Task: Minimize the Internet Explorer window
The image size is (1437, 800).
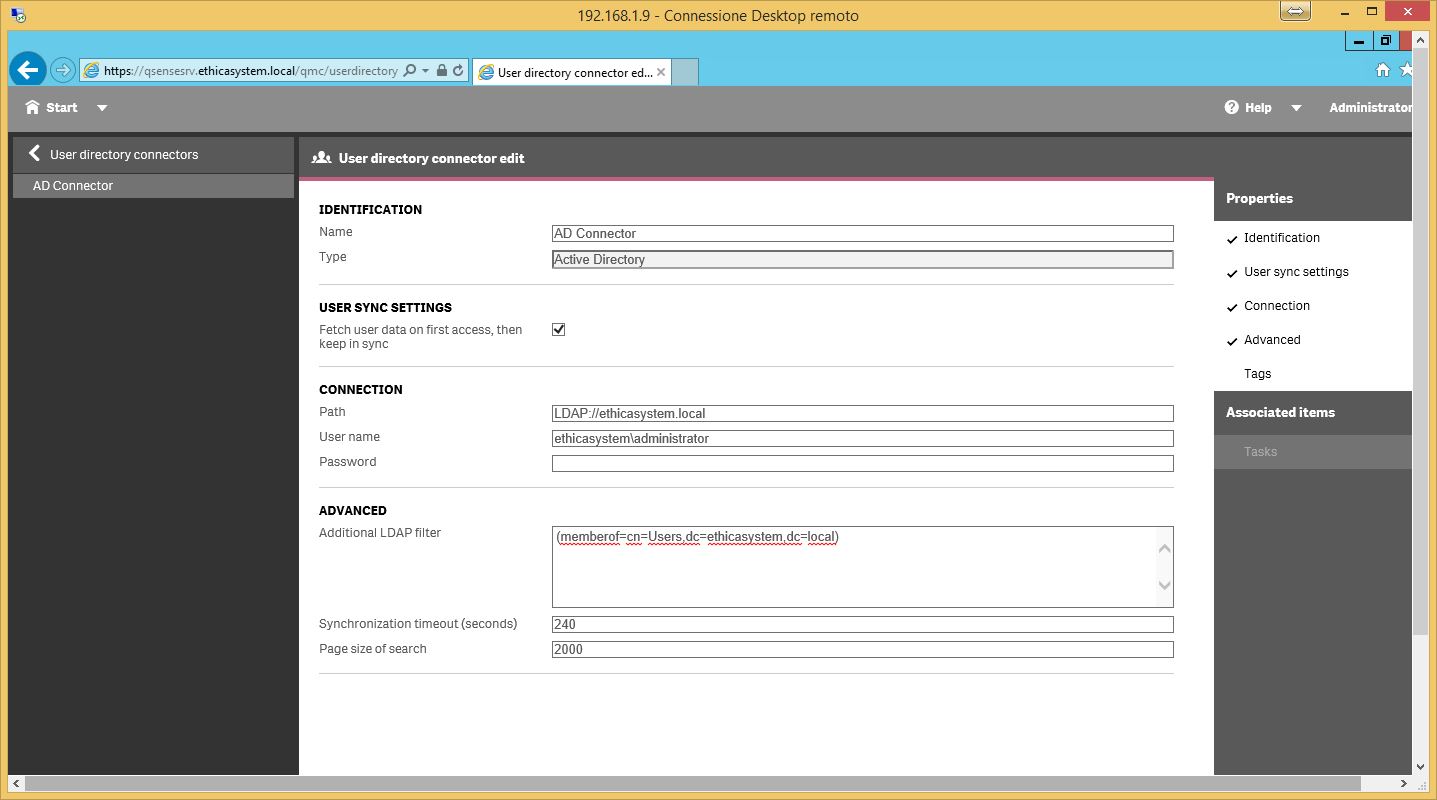Action: pos(1359,41)
